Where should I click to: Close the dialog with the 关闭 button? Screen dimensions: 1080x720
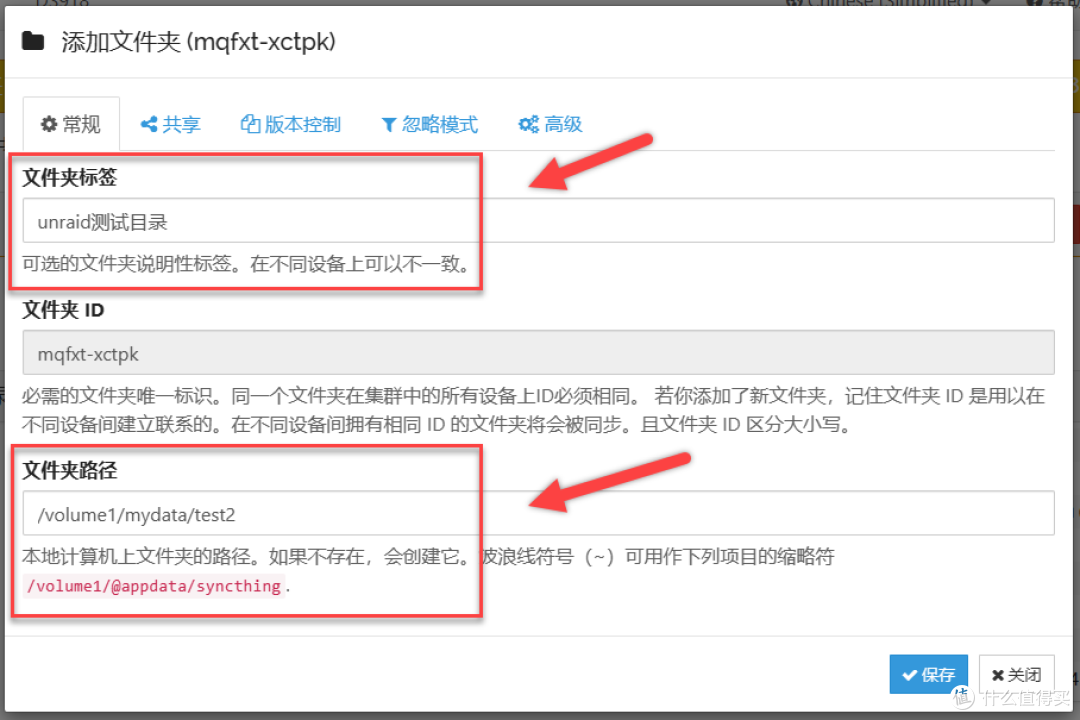click(1017, 674)
